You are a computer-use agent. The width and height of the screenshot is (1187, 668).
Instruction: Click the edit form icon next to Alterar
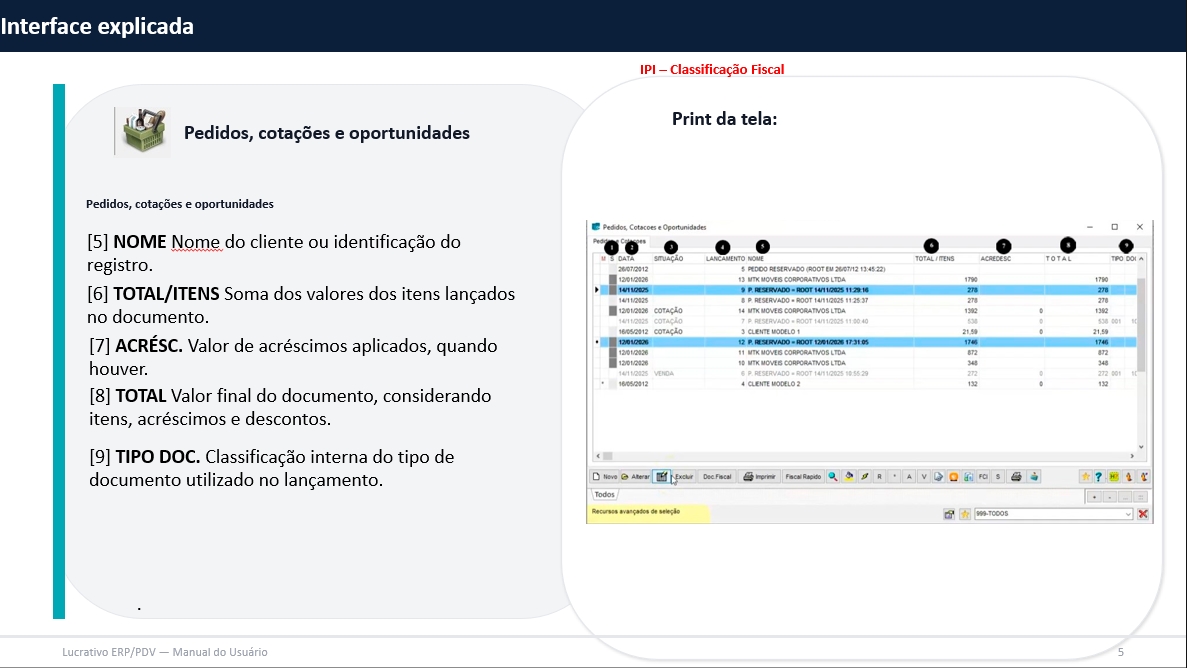[662, 477]
